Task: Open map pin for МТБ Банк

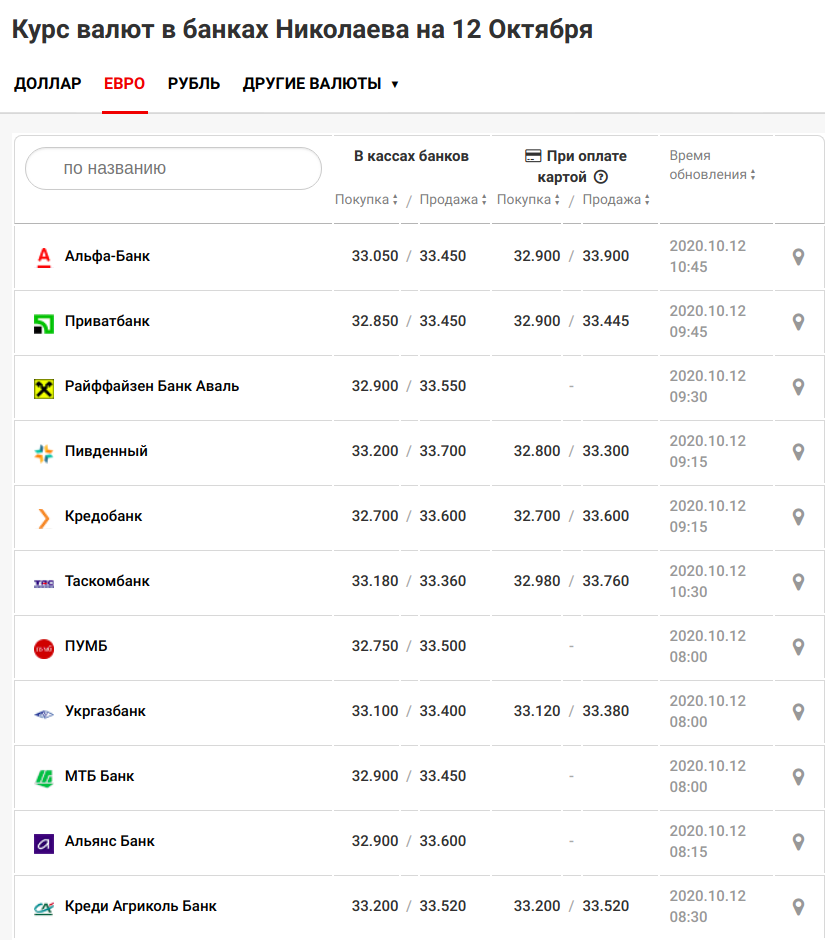Action: (798, 777)
